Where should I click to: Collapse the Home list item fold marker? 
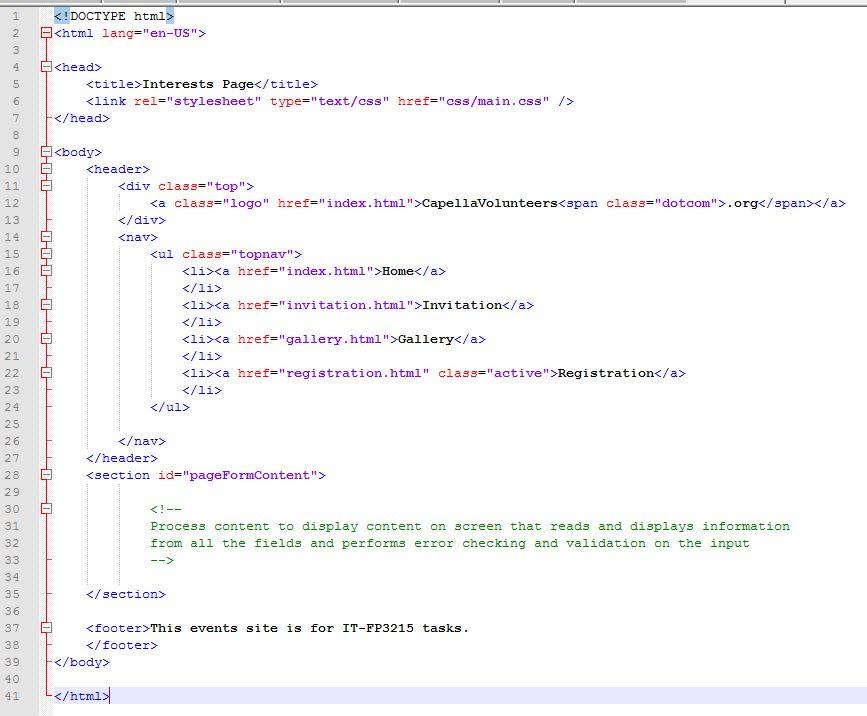point(46,271)
